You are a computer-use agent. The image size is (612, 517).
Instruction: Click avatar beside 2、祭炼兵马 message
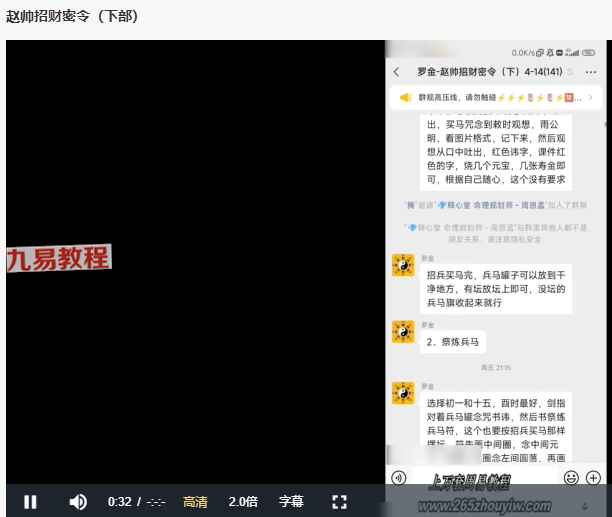point(404,332)
